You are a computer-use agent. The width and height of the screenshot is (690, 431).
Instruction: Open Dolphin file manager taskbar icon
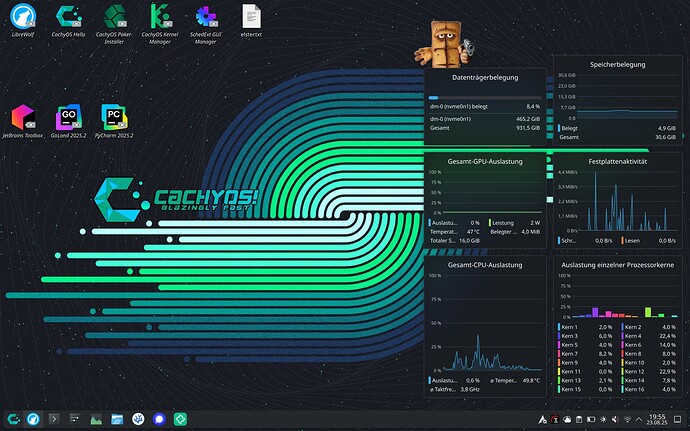coord(117,419)
